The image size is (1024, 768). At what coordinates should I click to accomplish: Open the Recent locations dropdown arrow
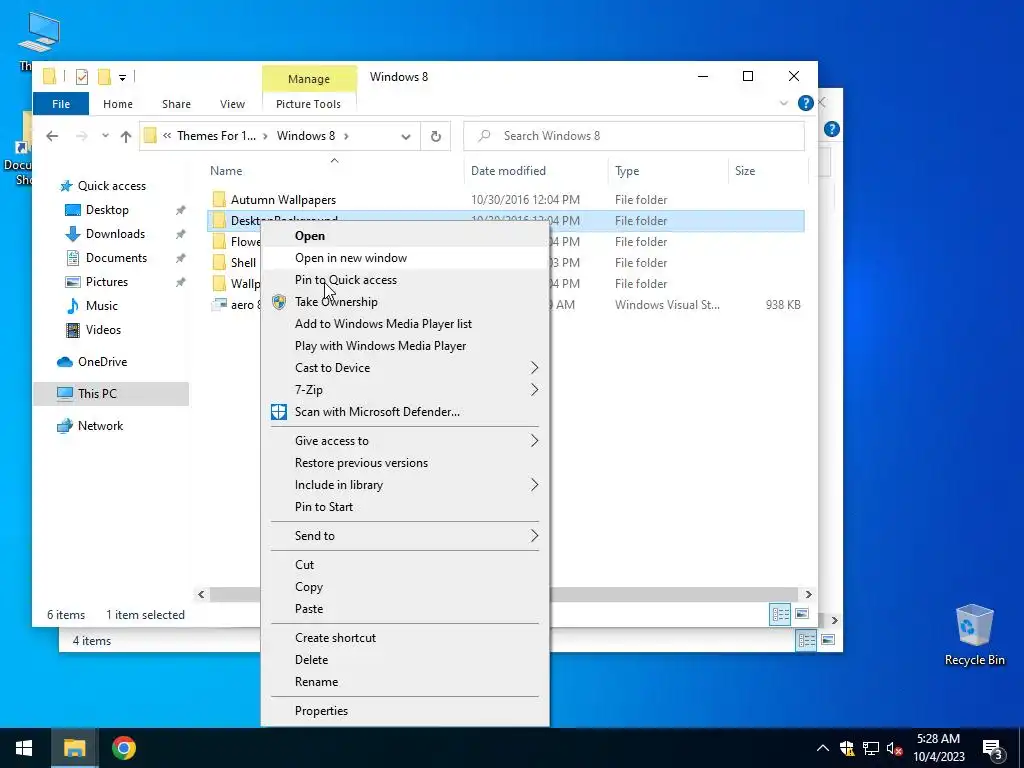coord(105,136)
